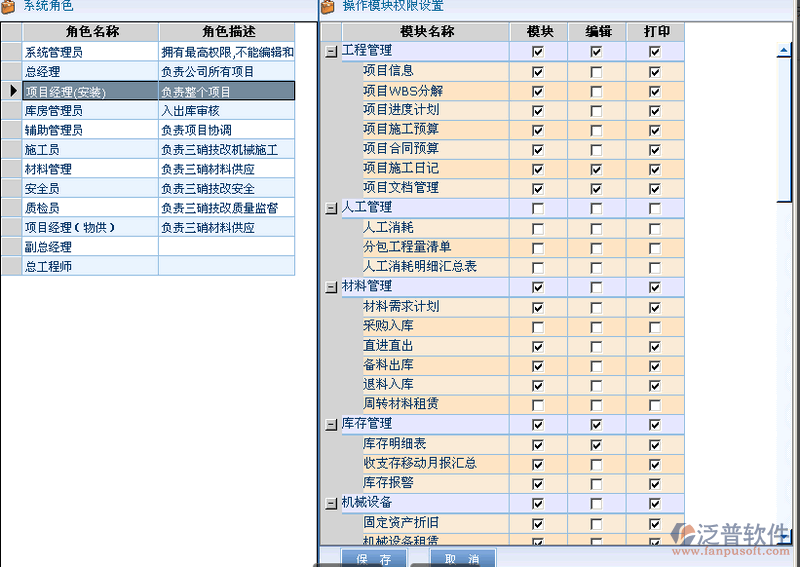
Task: Click 项目施工预算 module name
Action: (x=401, y=129)
